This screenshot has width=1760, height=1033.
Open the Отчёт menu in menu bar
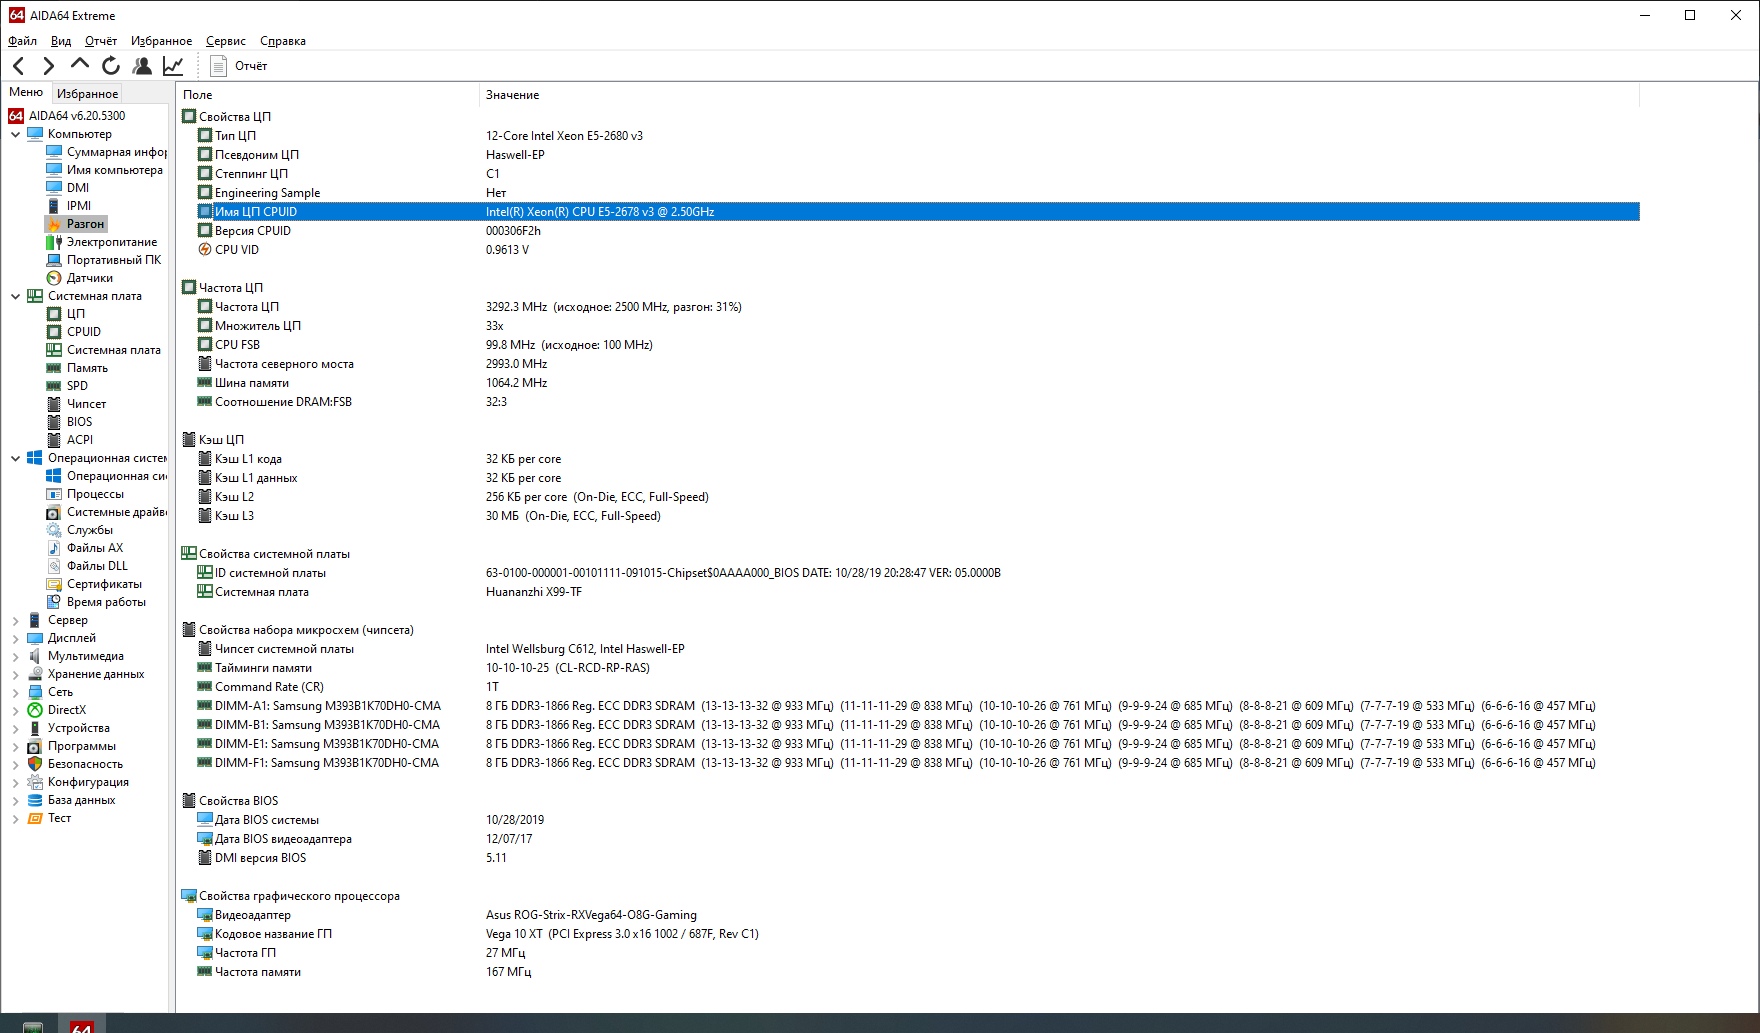pos(101,41)
